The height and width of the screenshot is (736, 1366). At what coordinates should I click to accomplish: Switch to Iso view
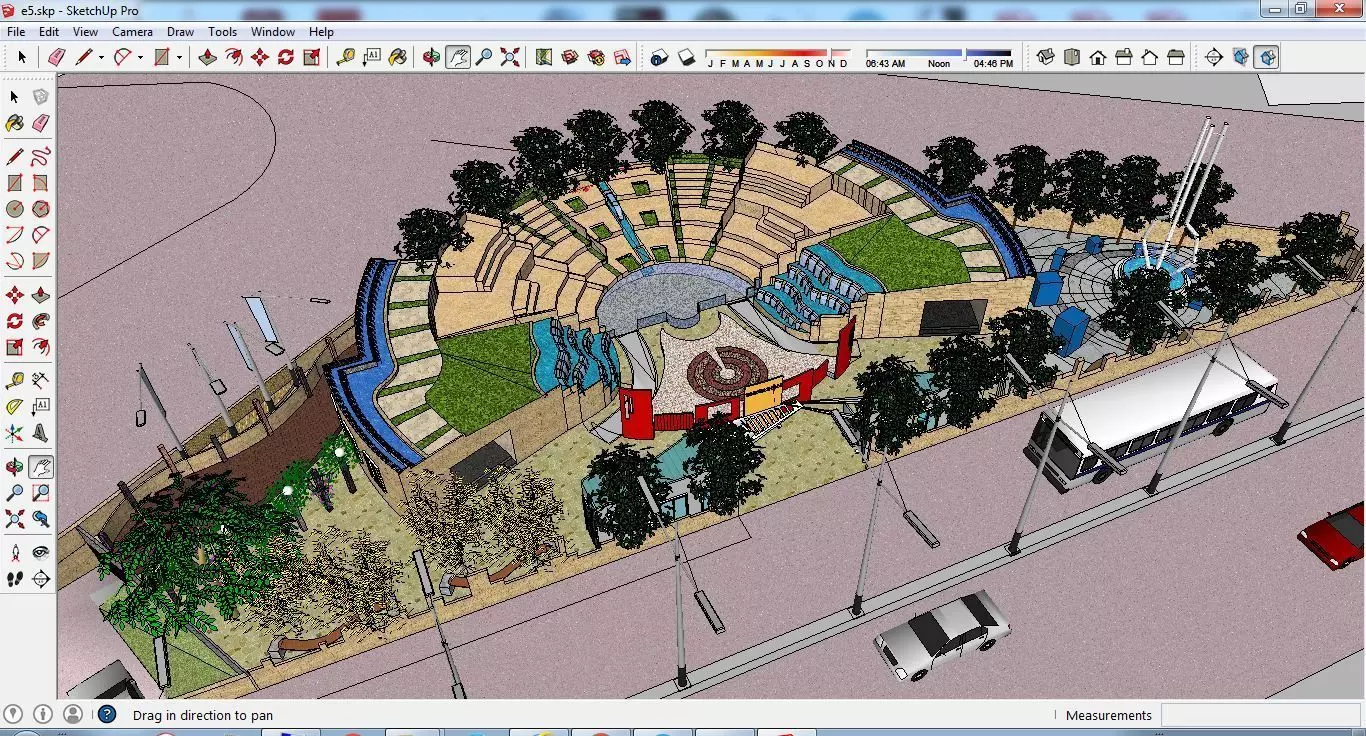pyautogui.click(x=1046, y=58)
